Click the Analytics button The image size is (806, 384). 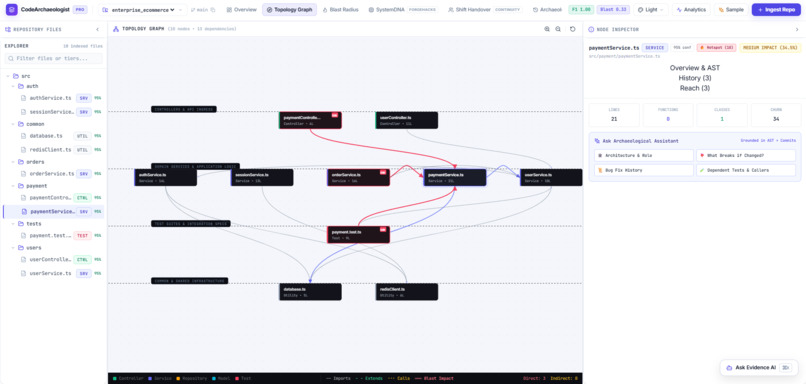point(691,10)
